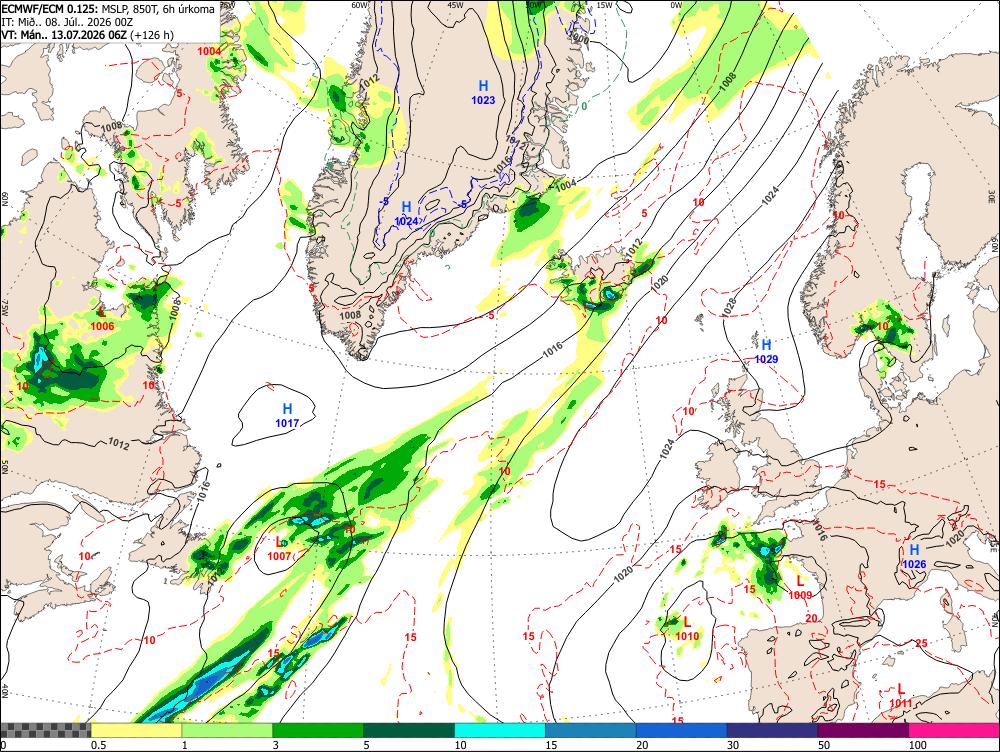
Task: Select the 'L 1009' low over southern France
Action: [x=800, y=588]
